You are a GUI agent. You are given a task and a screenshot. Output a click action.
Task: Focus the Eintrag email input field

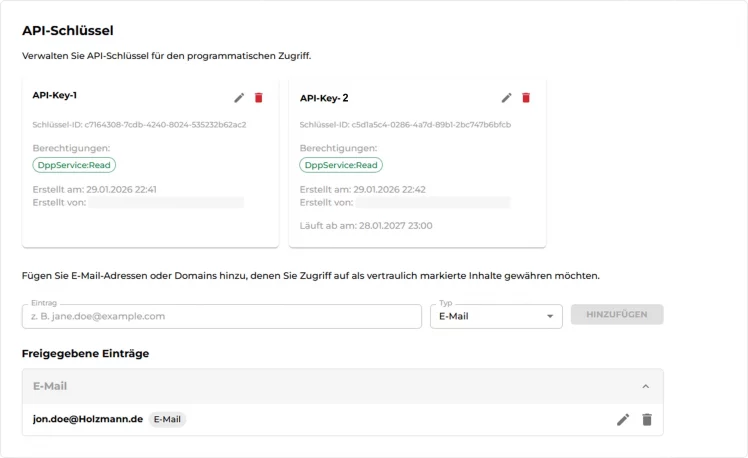tap(221, 316)
